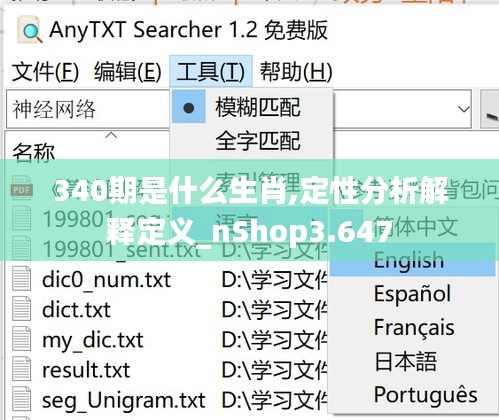
Task: Click the 神经网络 search input field
Action: (x=88, y=109)
